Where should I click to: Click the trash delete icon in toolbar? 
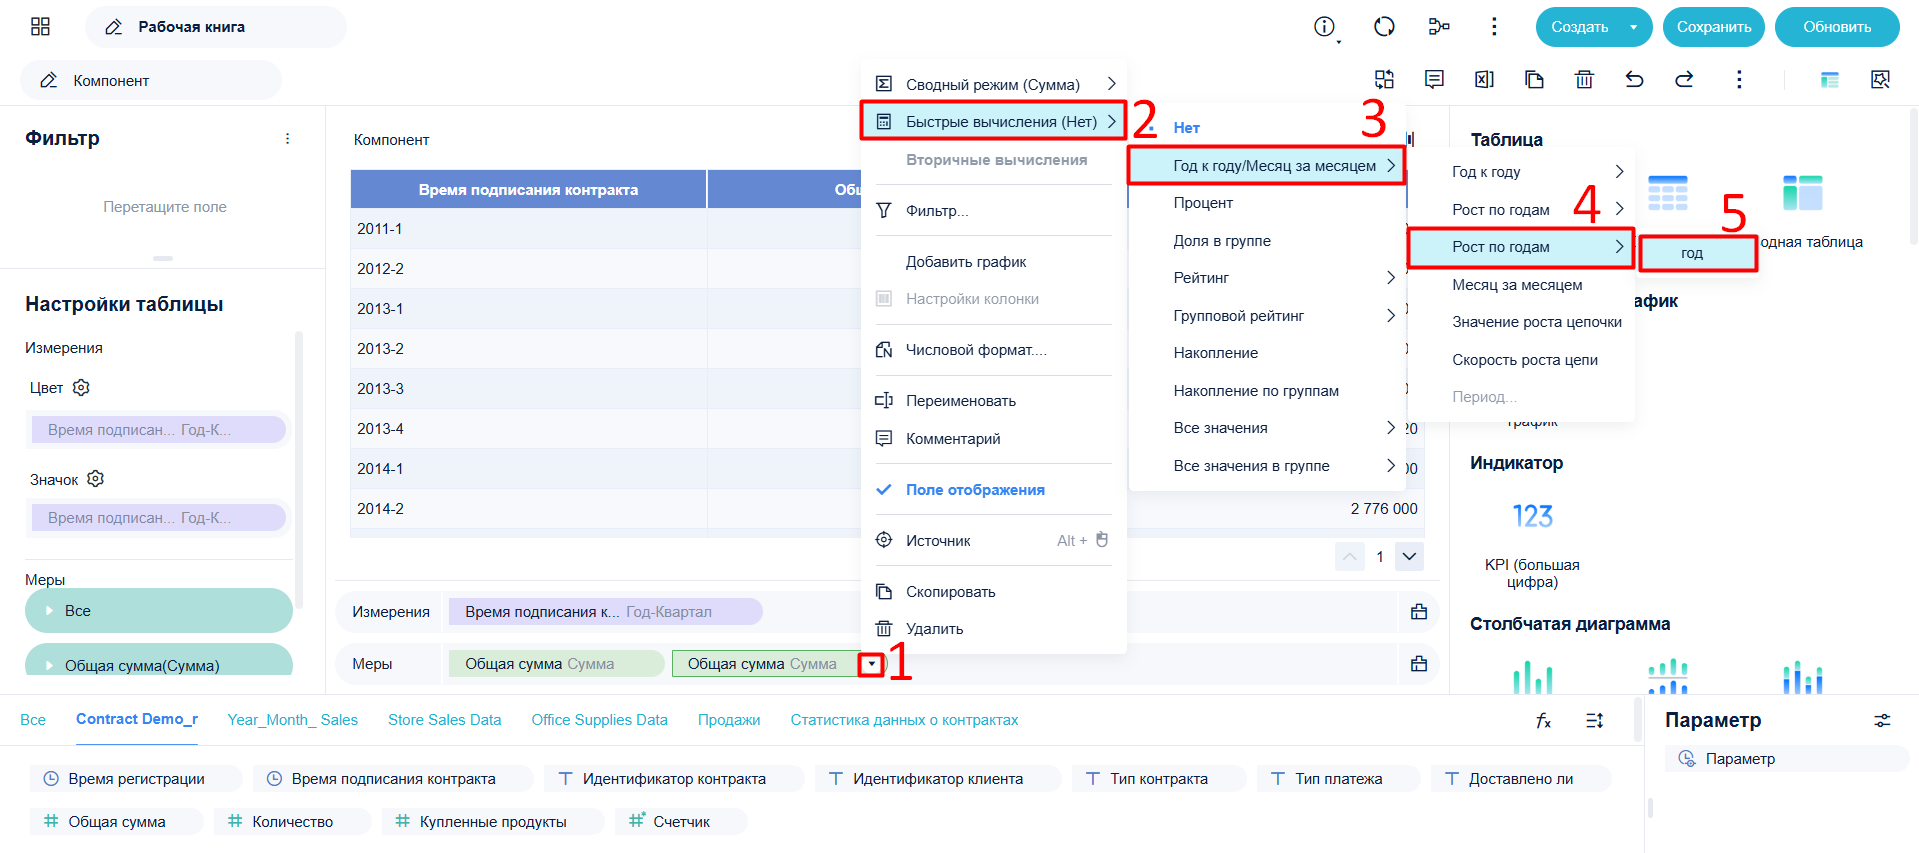[1584, 80]
